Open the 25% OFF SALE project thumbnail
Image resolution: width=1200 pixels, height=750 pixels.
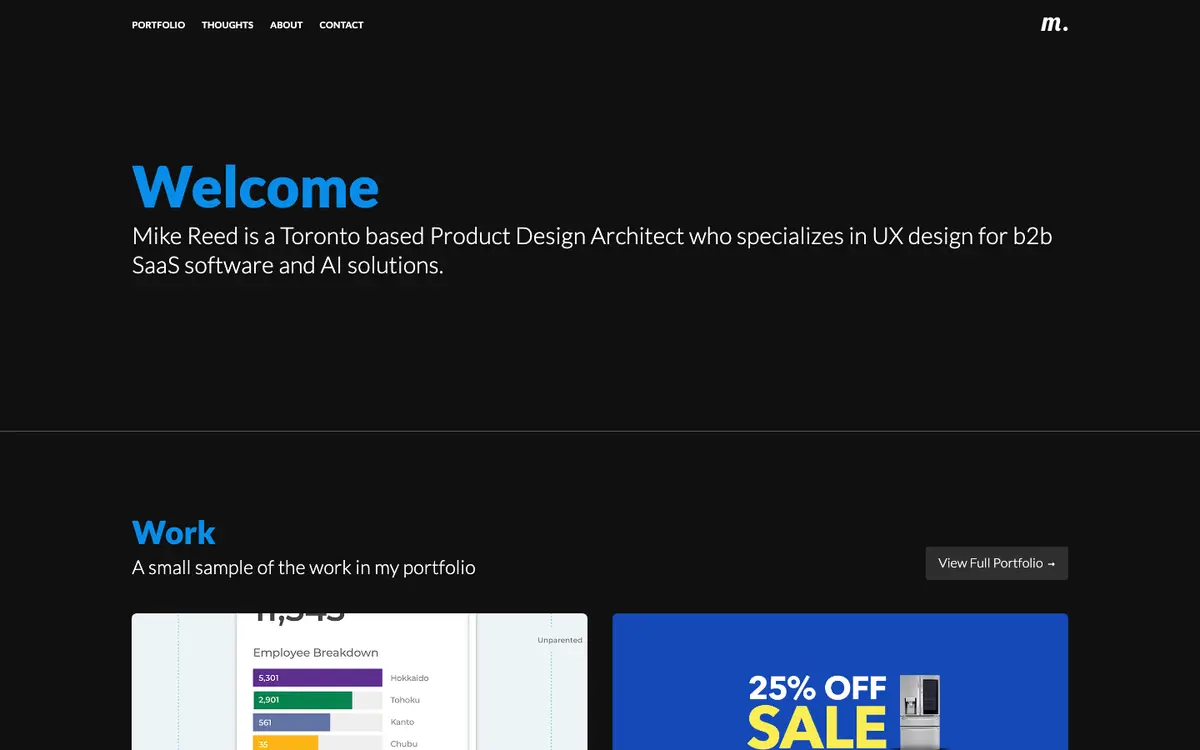click(x=840, y=682)
